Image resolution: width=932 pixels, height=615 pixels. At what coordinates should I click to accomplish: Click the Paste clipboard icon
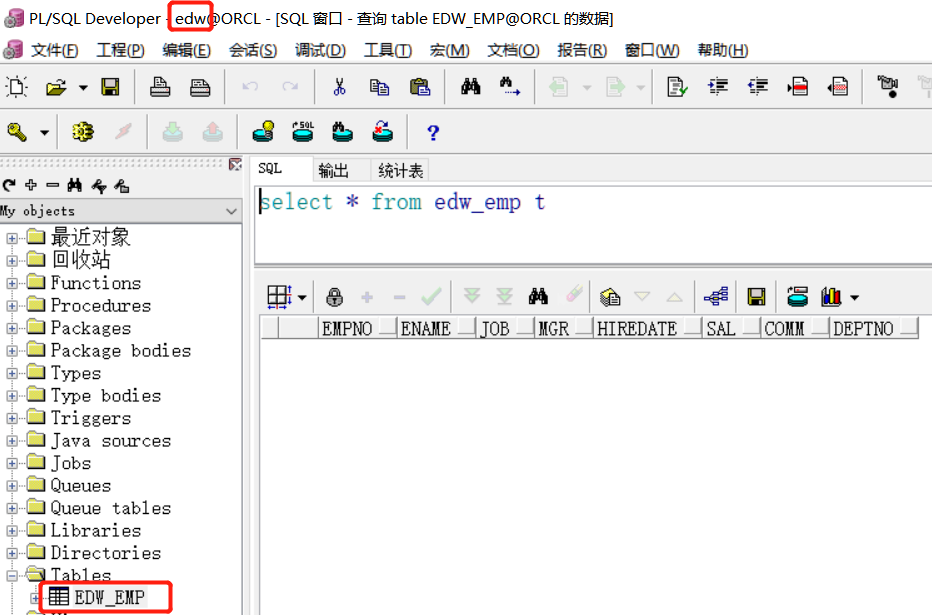click(420, 87)
